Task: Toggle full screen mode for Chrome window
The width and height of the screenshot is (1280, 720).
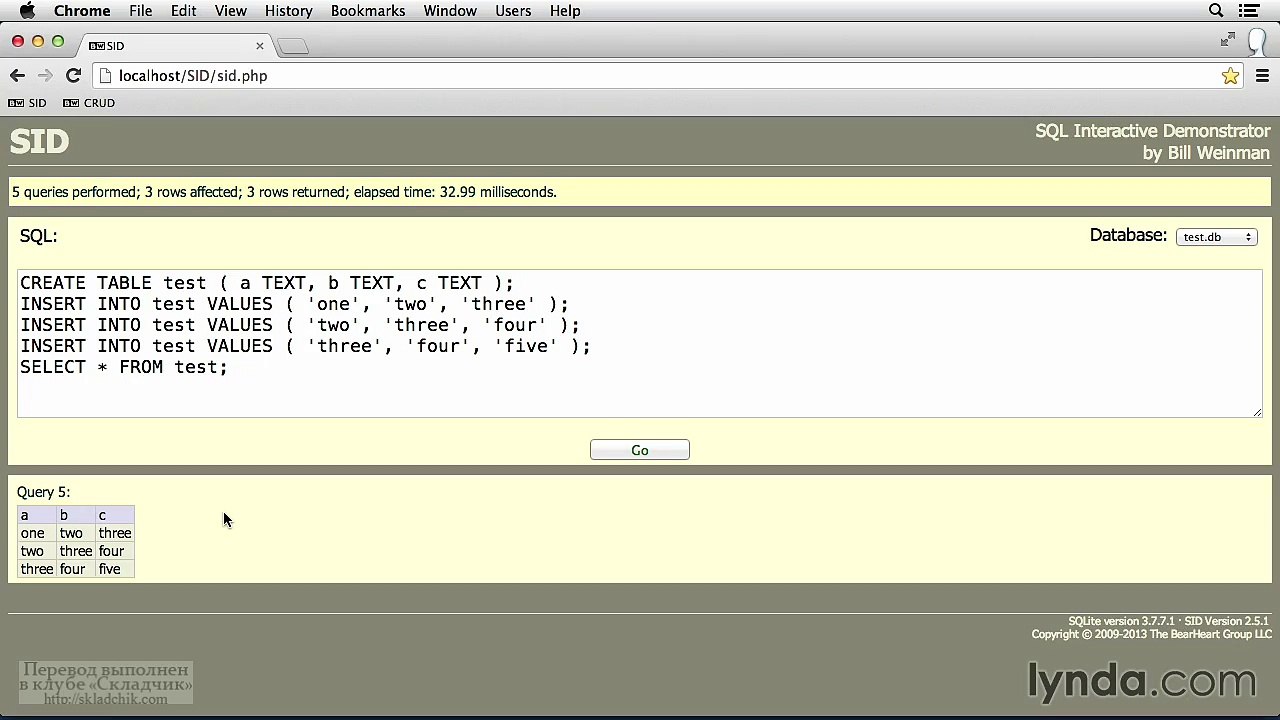Action: coord(1228,40)
